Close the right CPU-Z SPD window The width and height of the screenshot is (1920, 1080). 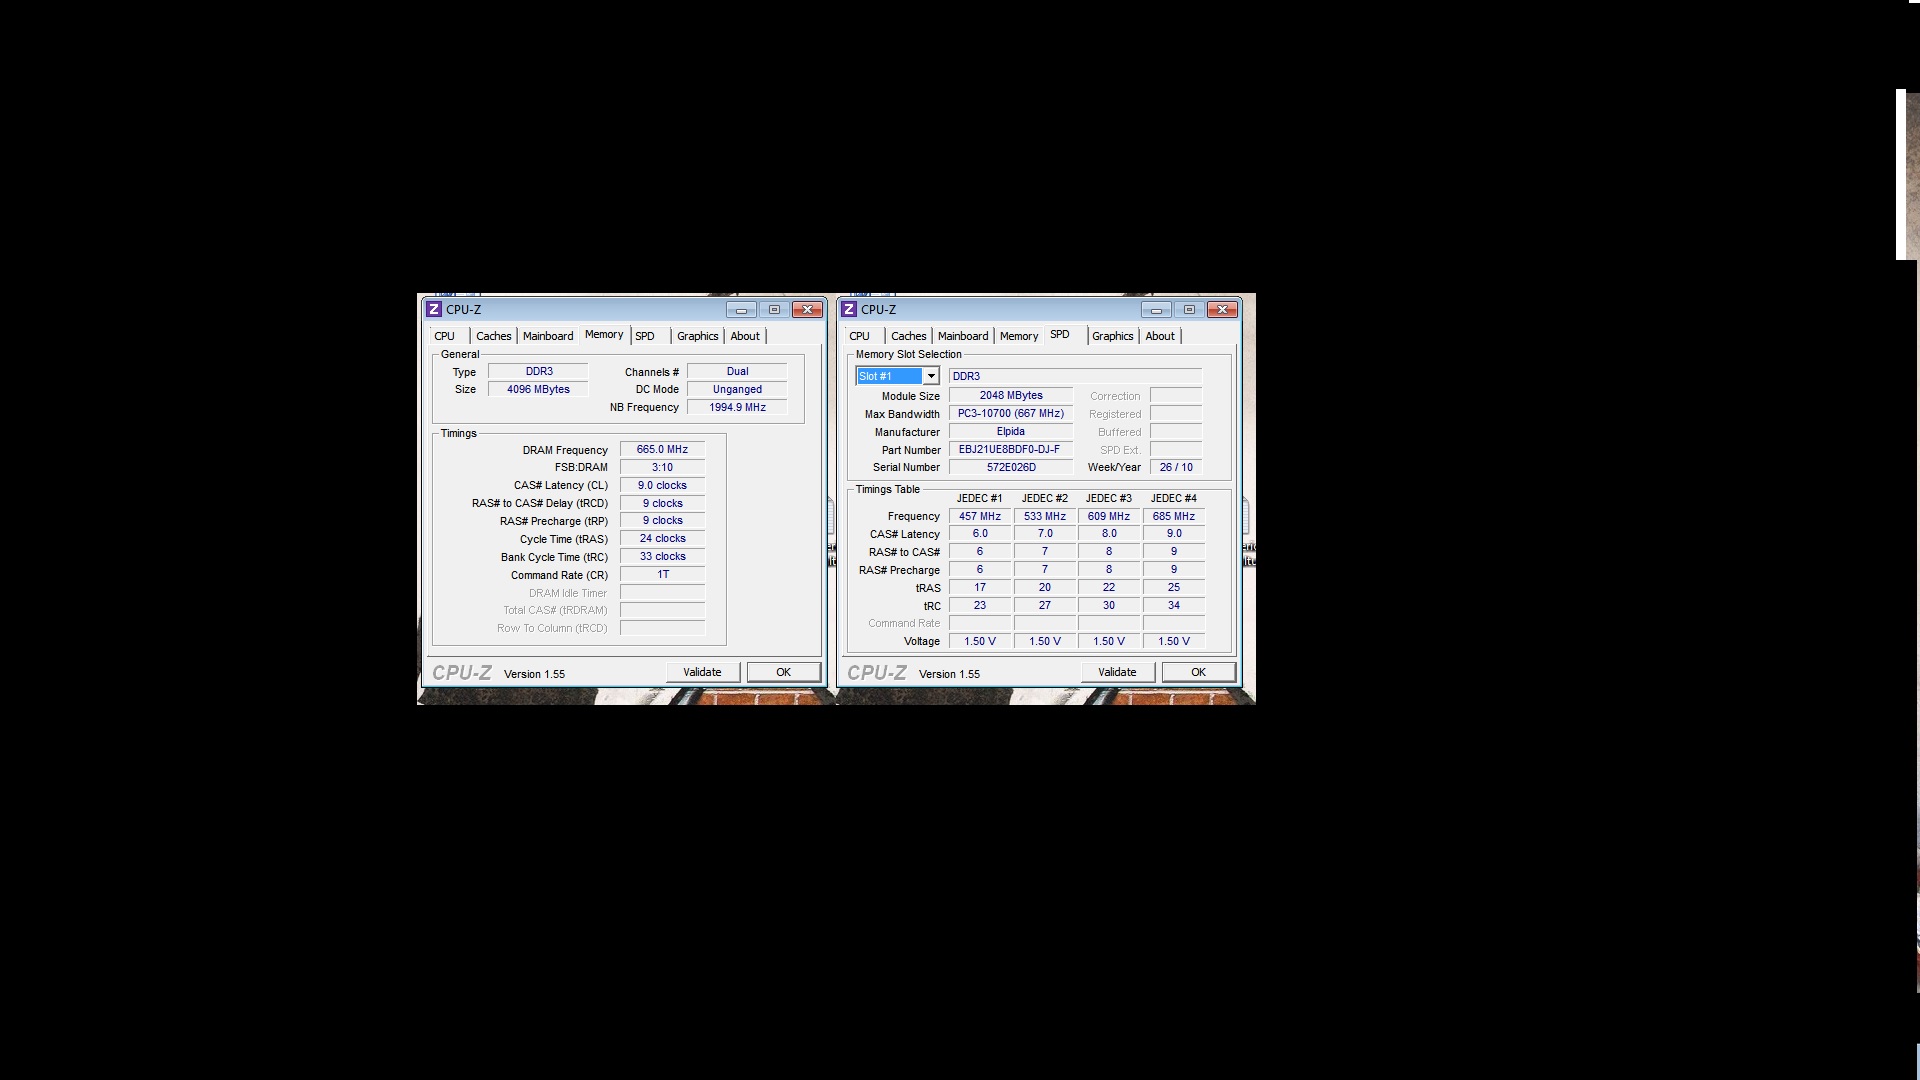coord(1222,310)
